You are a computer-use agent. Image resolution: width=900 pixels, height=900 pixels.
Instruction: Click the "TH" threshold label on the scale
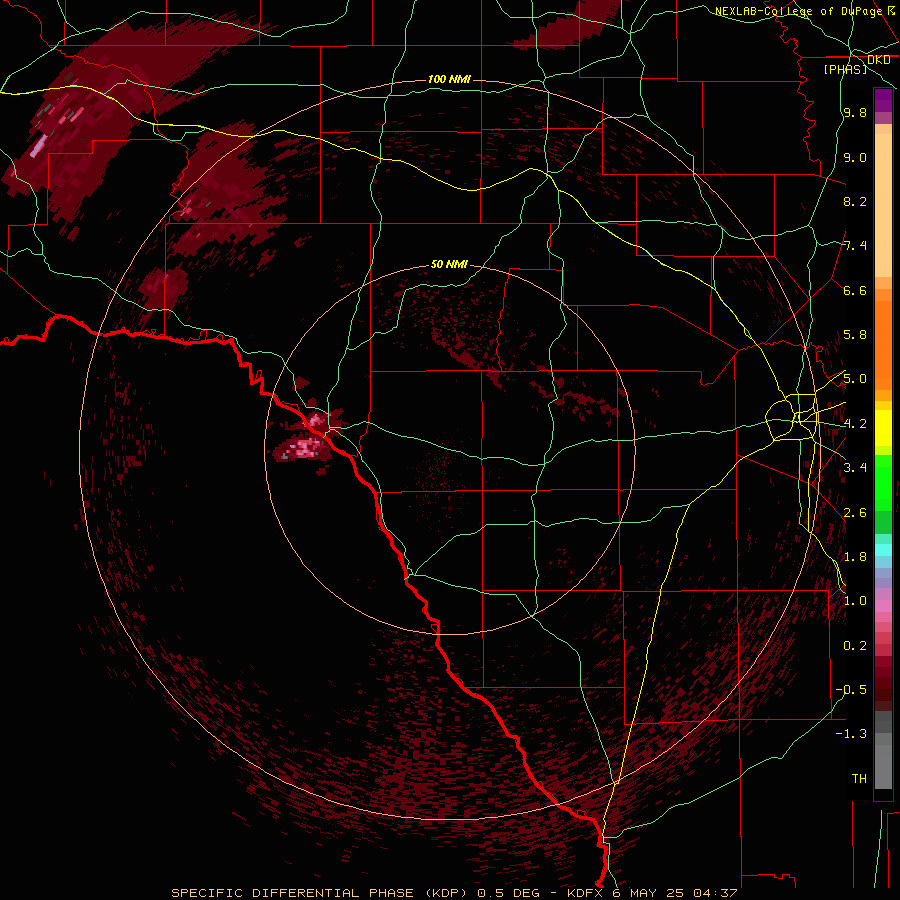click(x=859, y=779)
